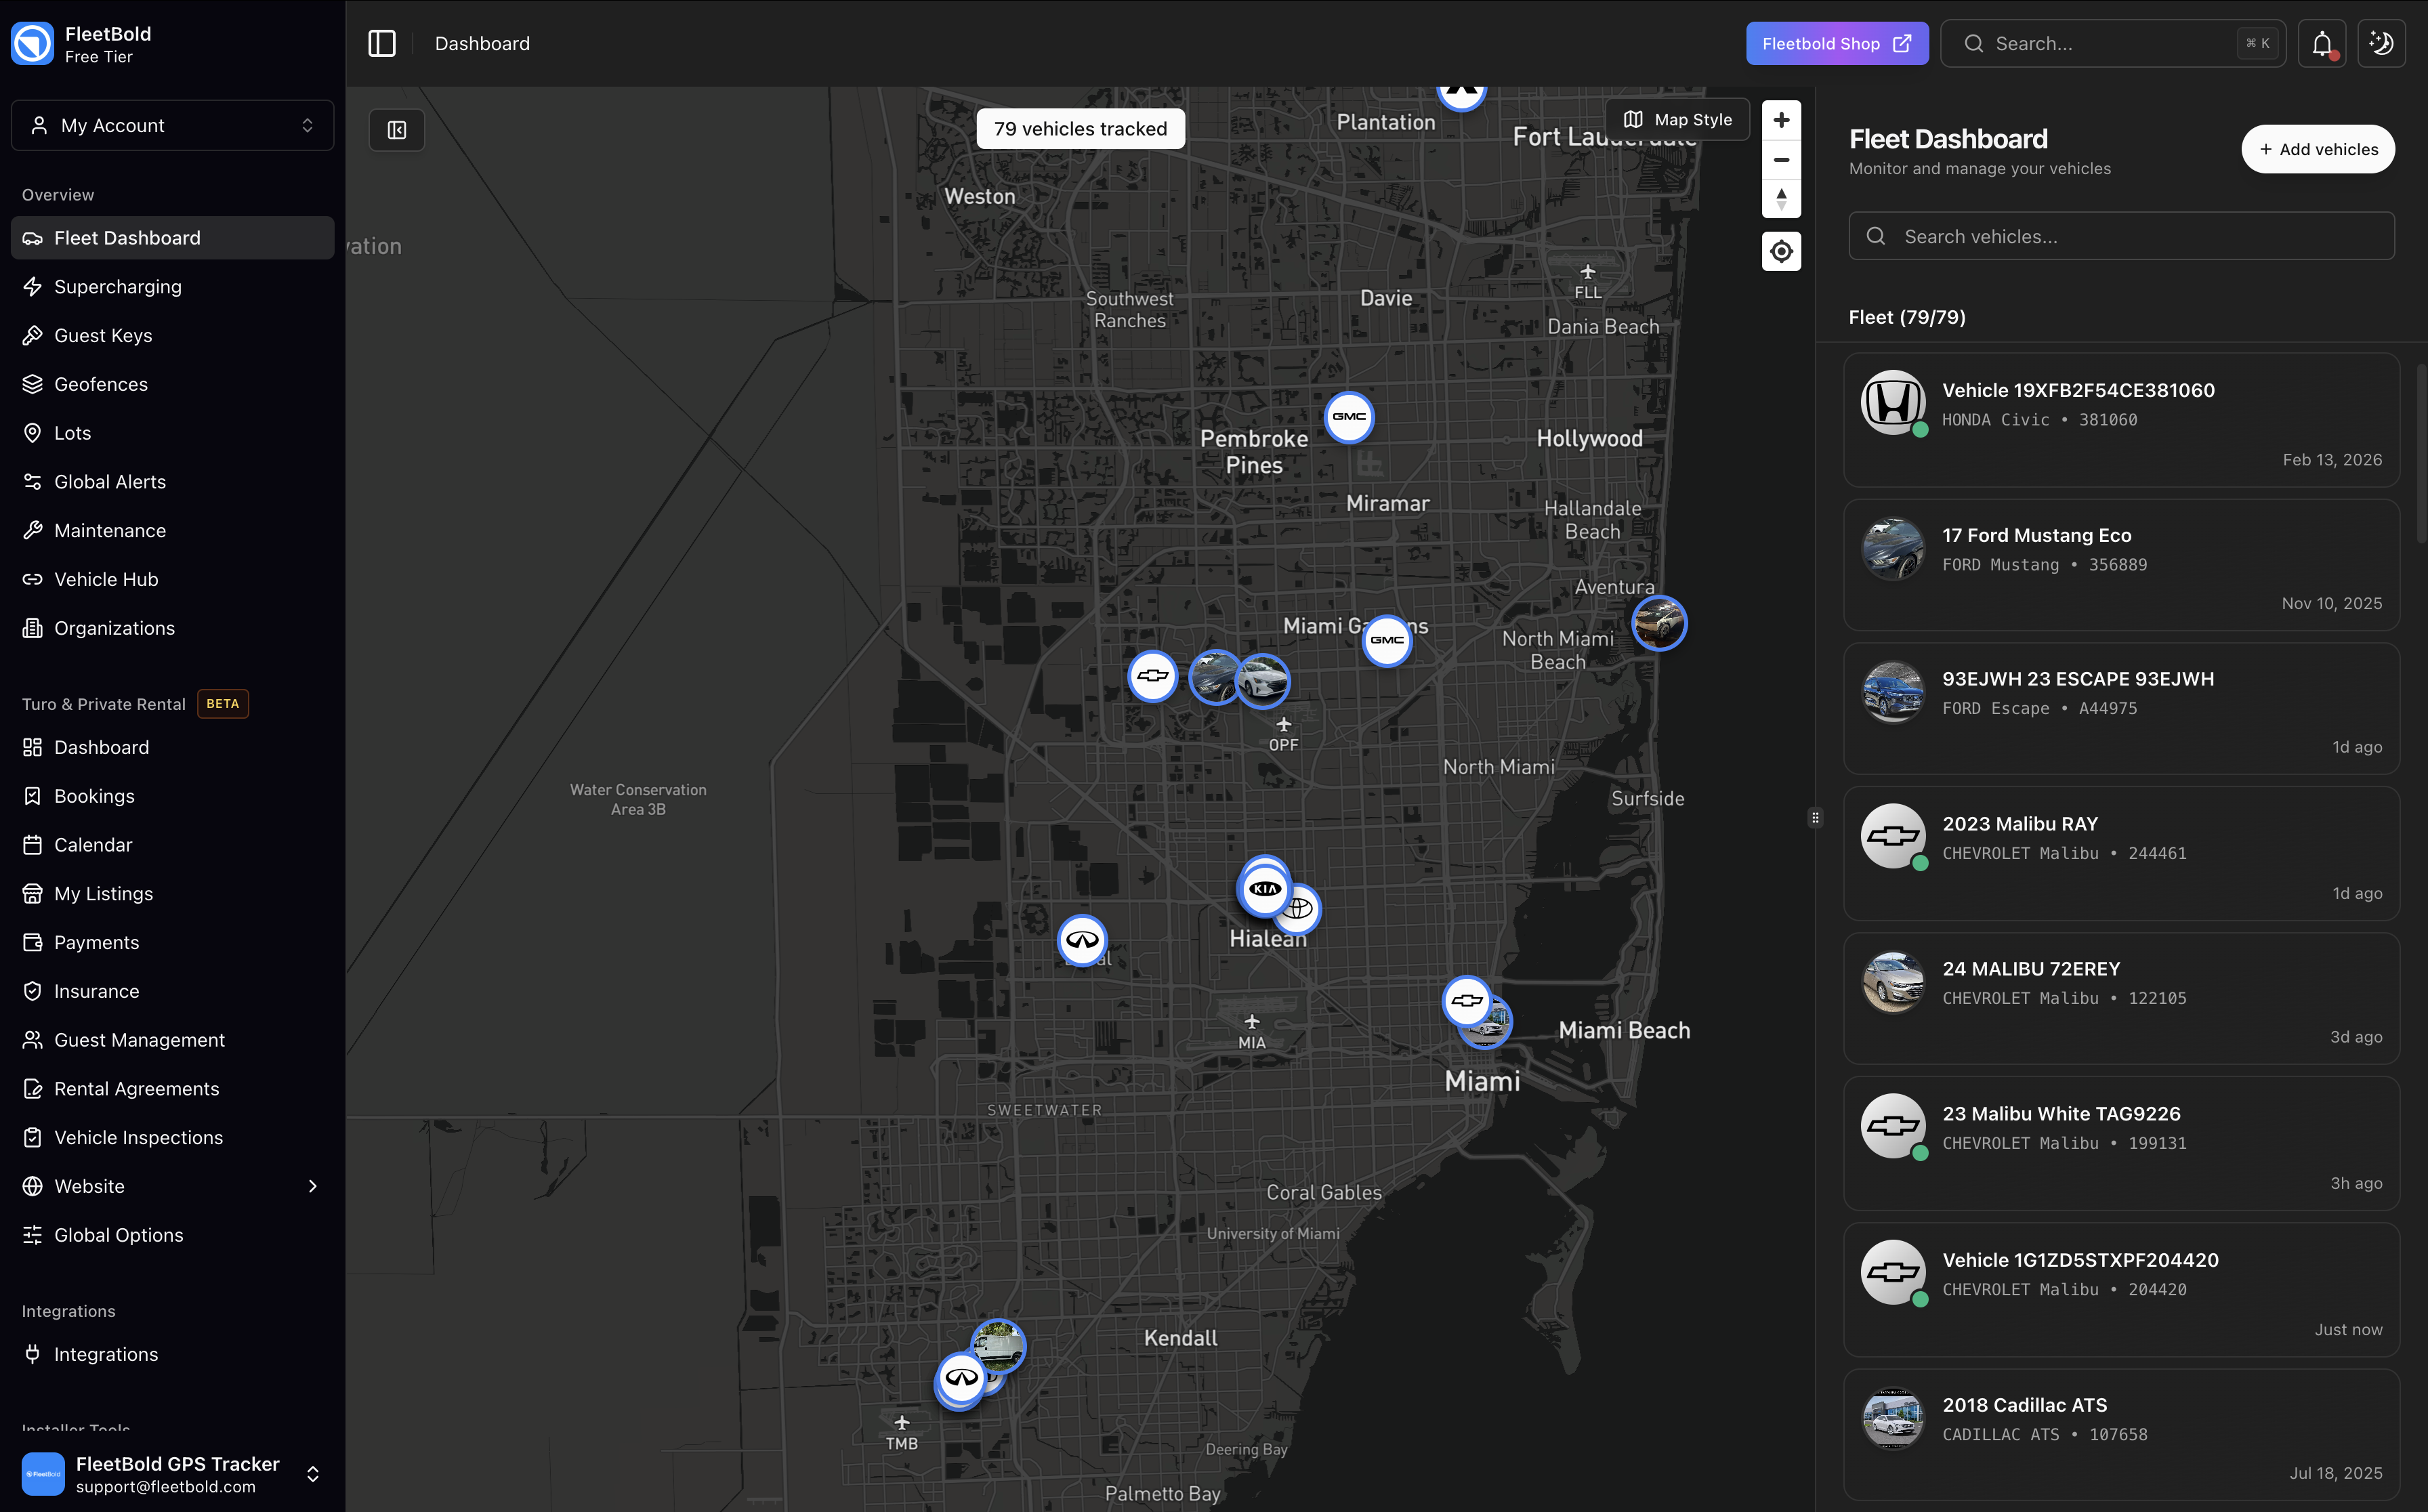Open the Map Style dropdown
The width and height of the screenshot is (2428, 1512).
pyautogui.click(x=1677, y=119)
